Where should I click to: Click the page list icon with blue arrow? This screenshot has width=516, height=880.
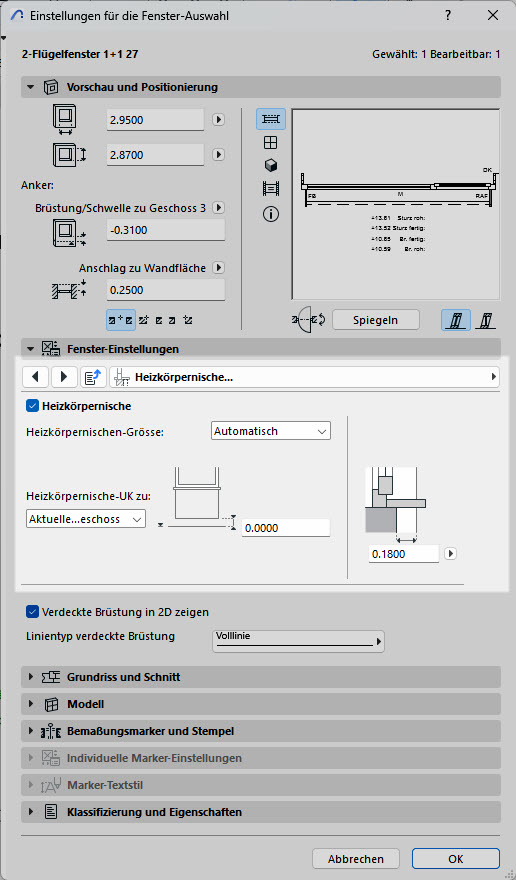[93, 377]
